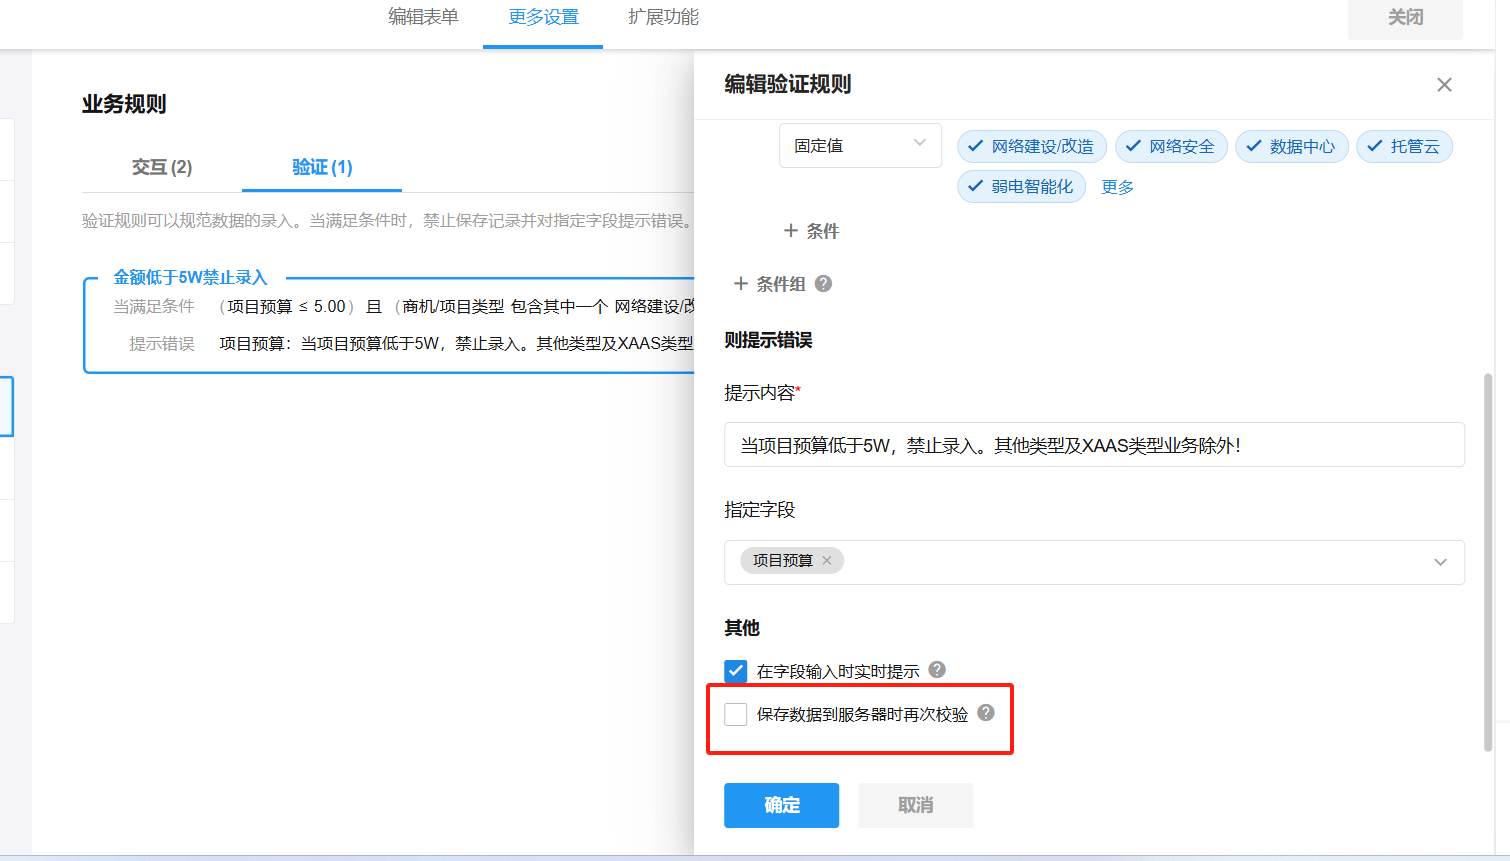The height and width of the screenshot is (861, 1510).
Task: Enable 保存数据到服务器时再次校验 checkbox
Action: tap(736, 714)
